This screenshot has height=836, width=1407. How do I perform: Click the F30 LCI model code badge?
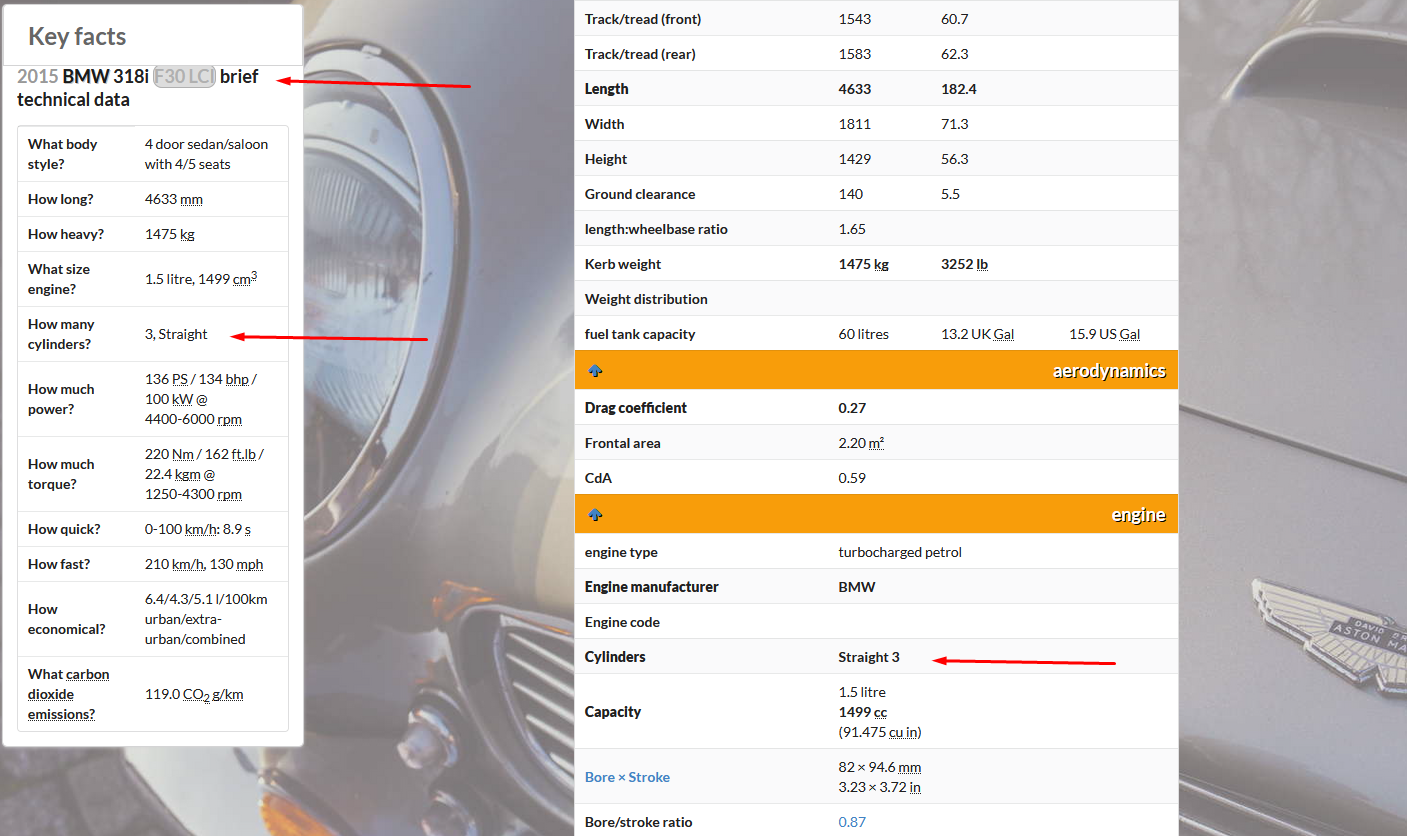[x=184, y=76]
